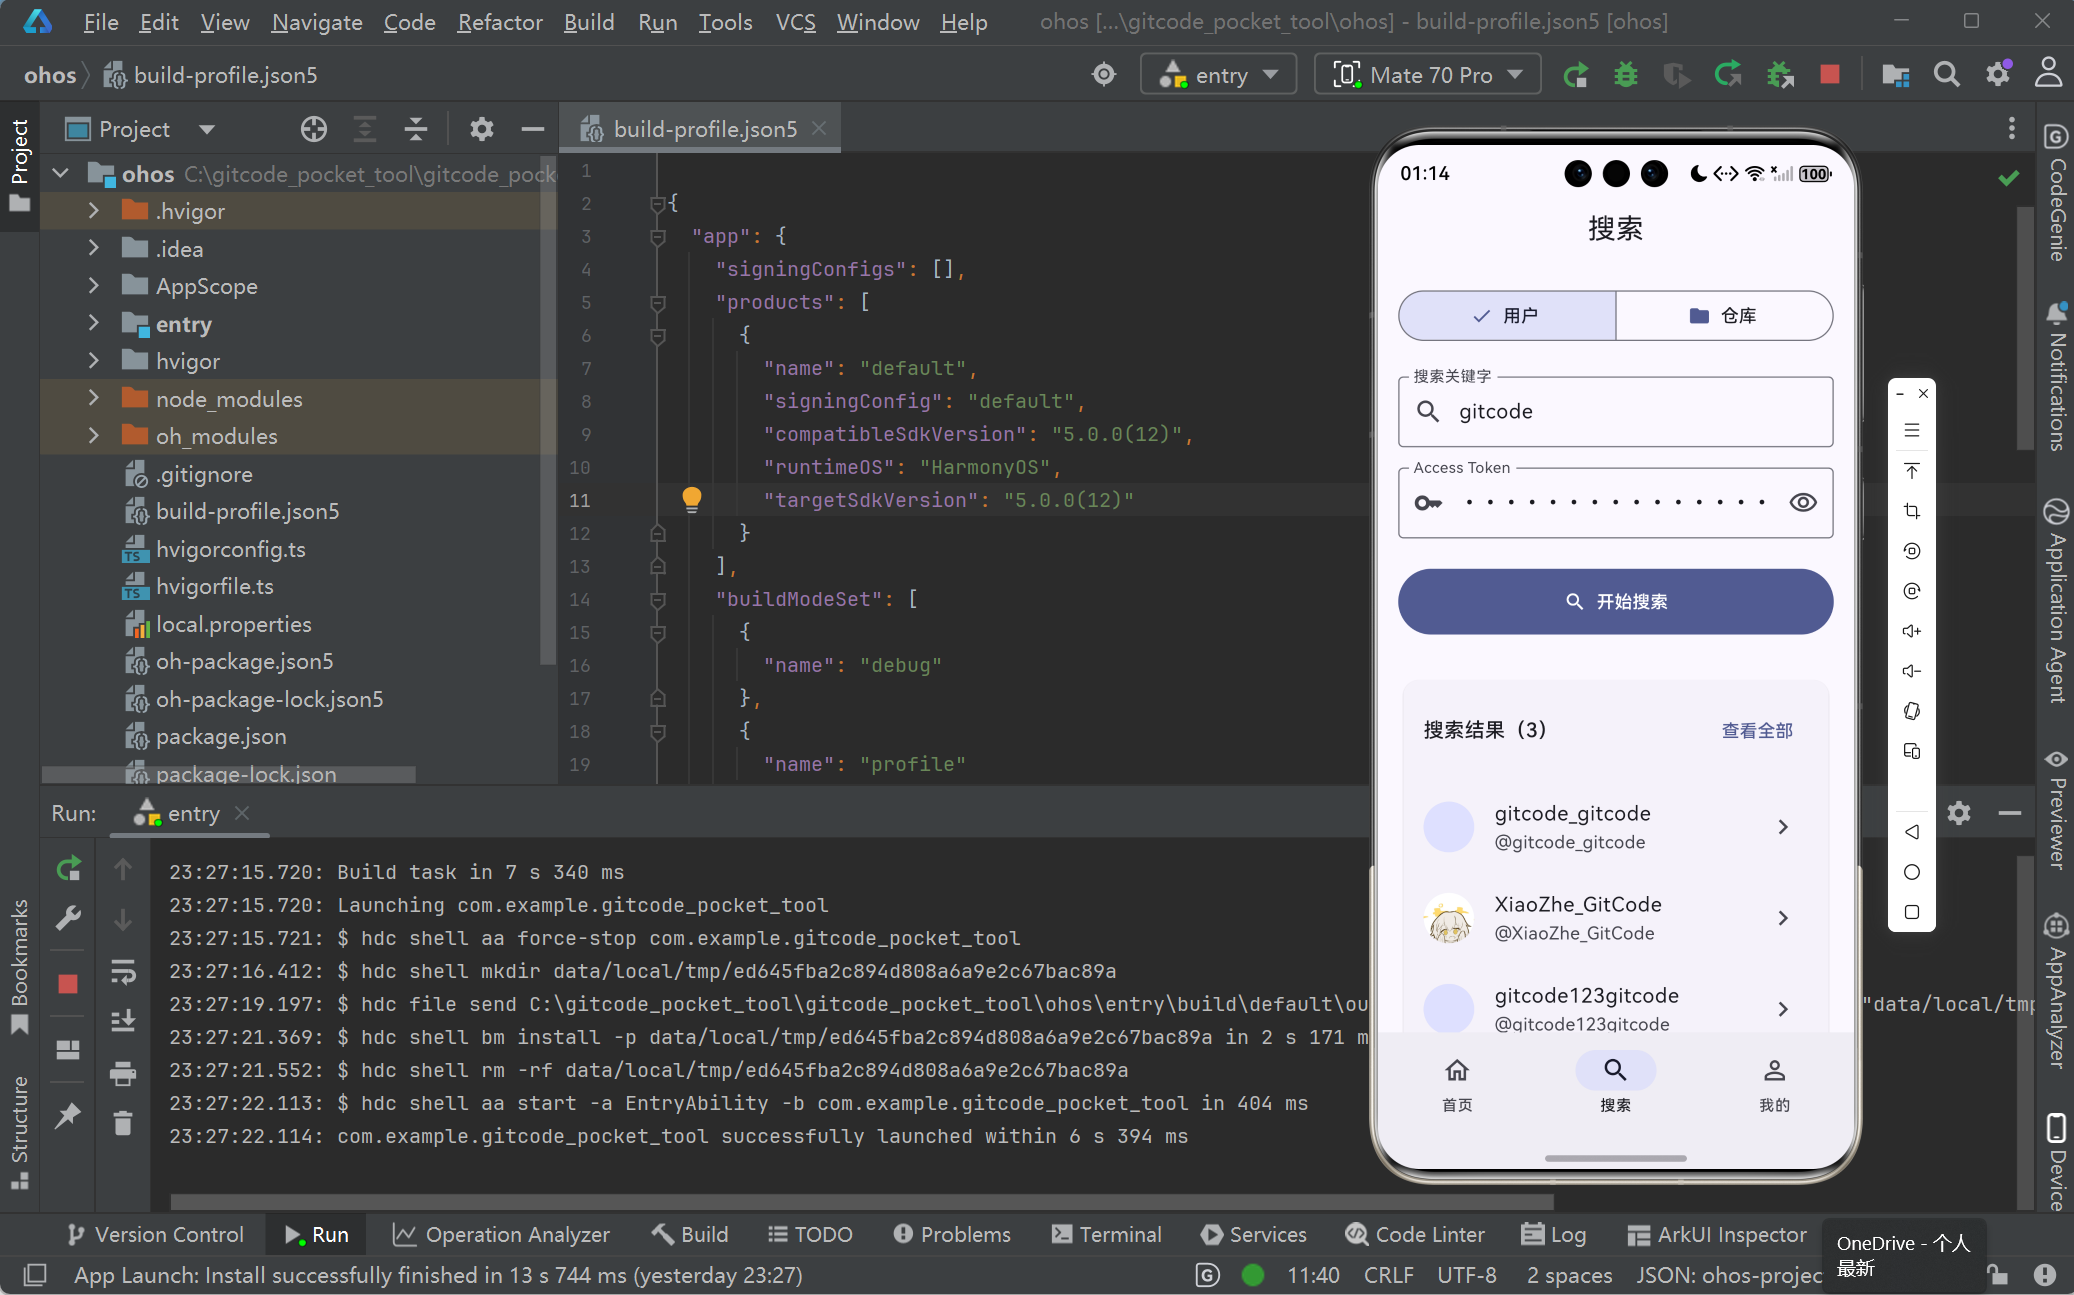The image size is (2074, 1295).
Task: Click the green Run entry icon
Action: tap(1575, 75)
